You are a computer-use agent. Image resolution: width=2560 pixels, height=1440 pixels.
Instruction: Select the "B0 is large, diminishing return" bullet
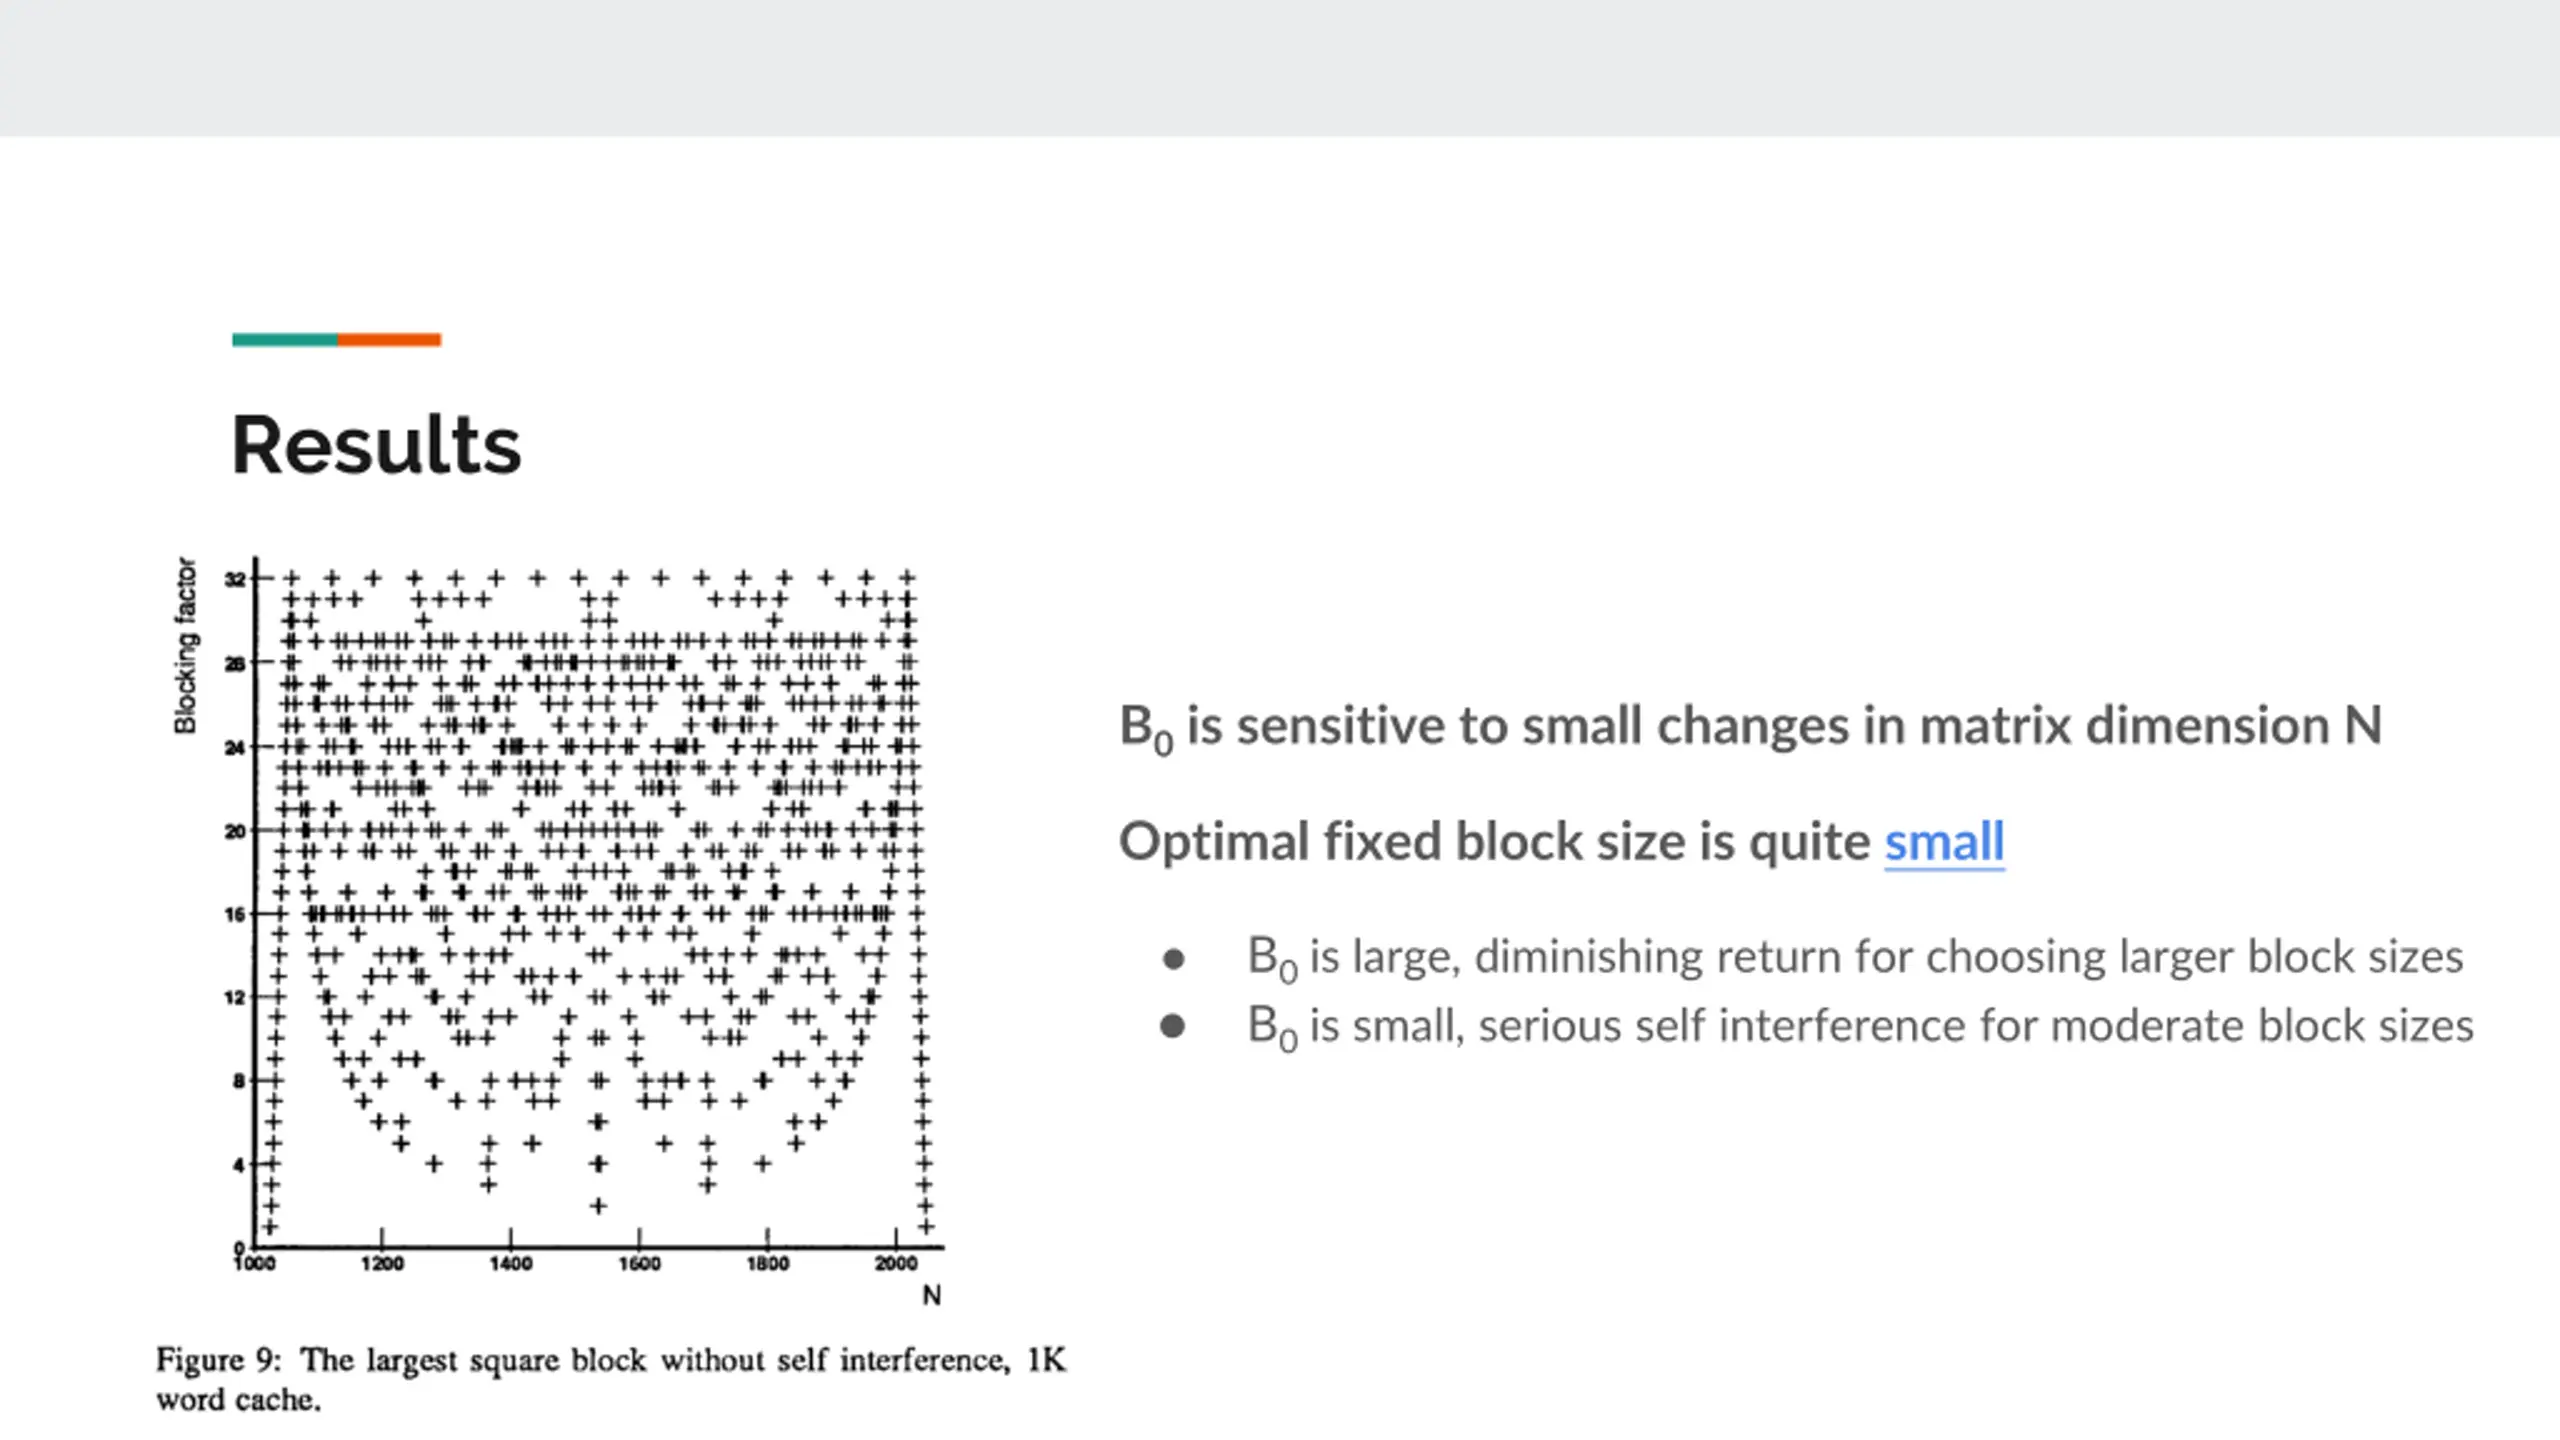1855,958
